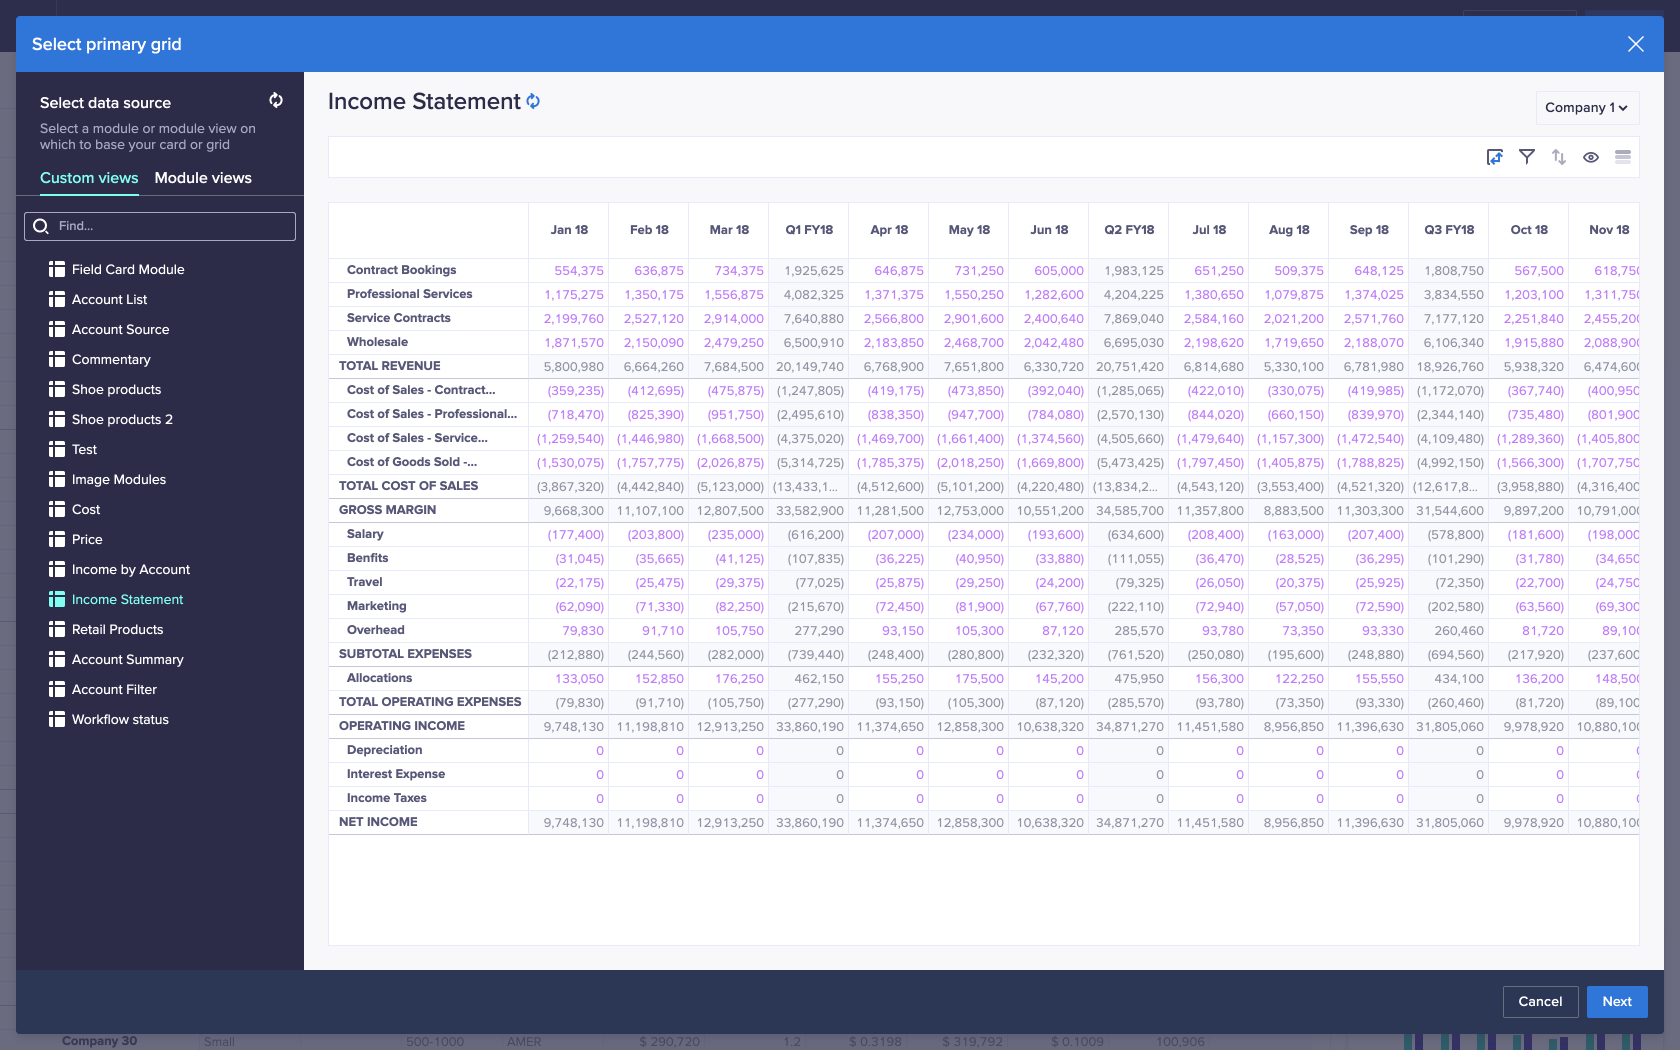
Task: Cancel the primary grid selection
Action: point(1540,1001)
